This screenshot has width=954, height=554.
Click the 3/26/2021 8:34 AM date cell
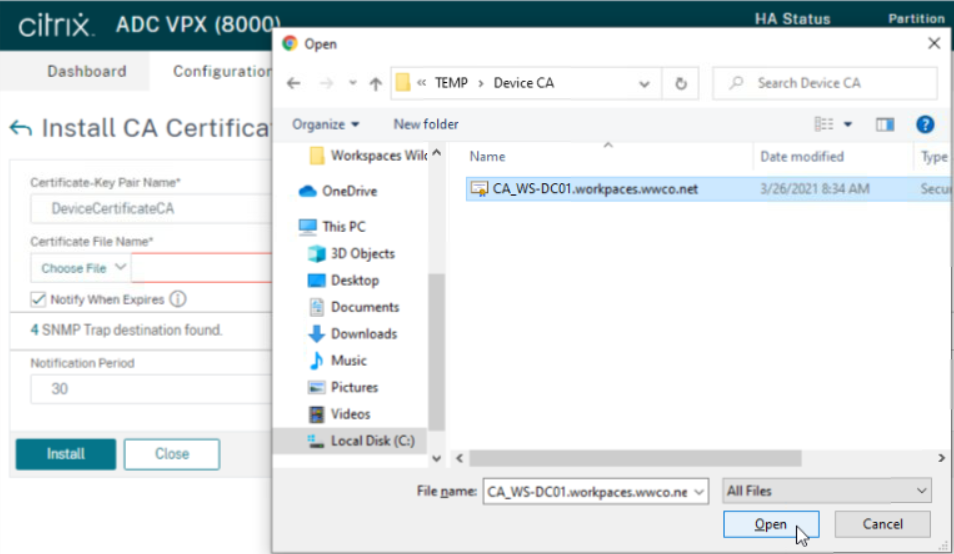coord(815,189)
